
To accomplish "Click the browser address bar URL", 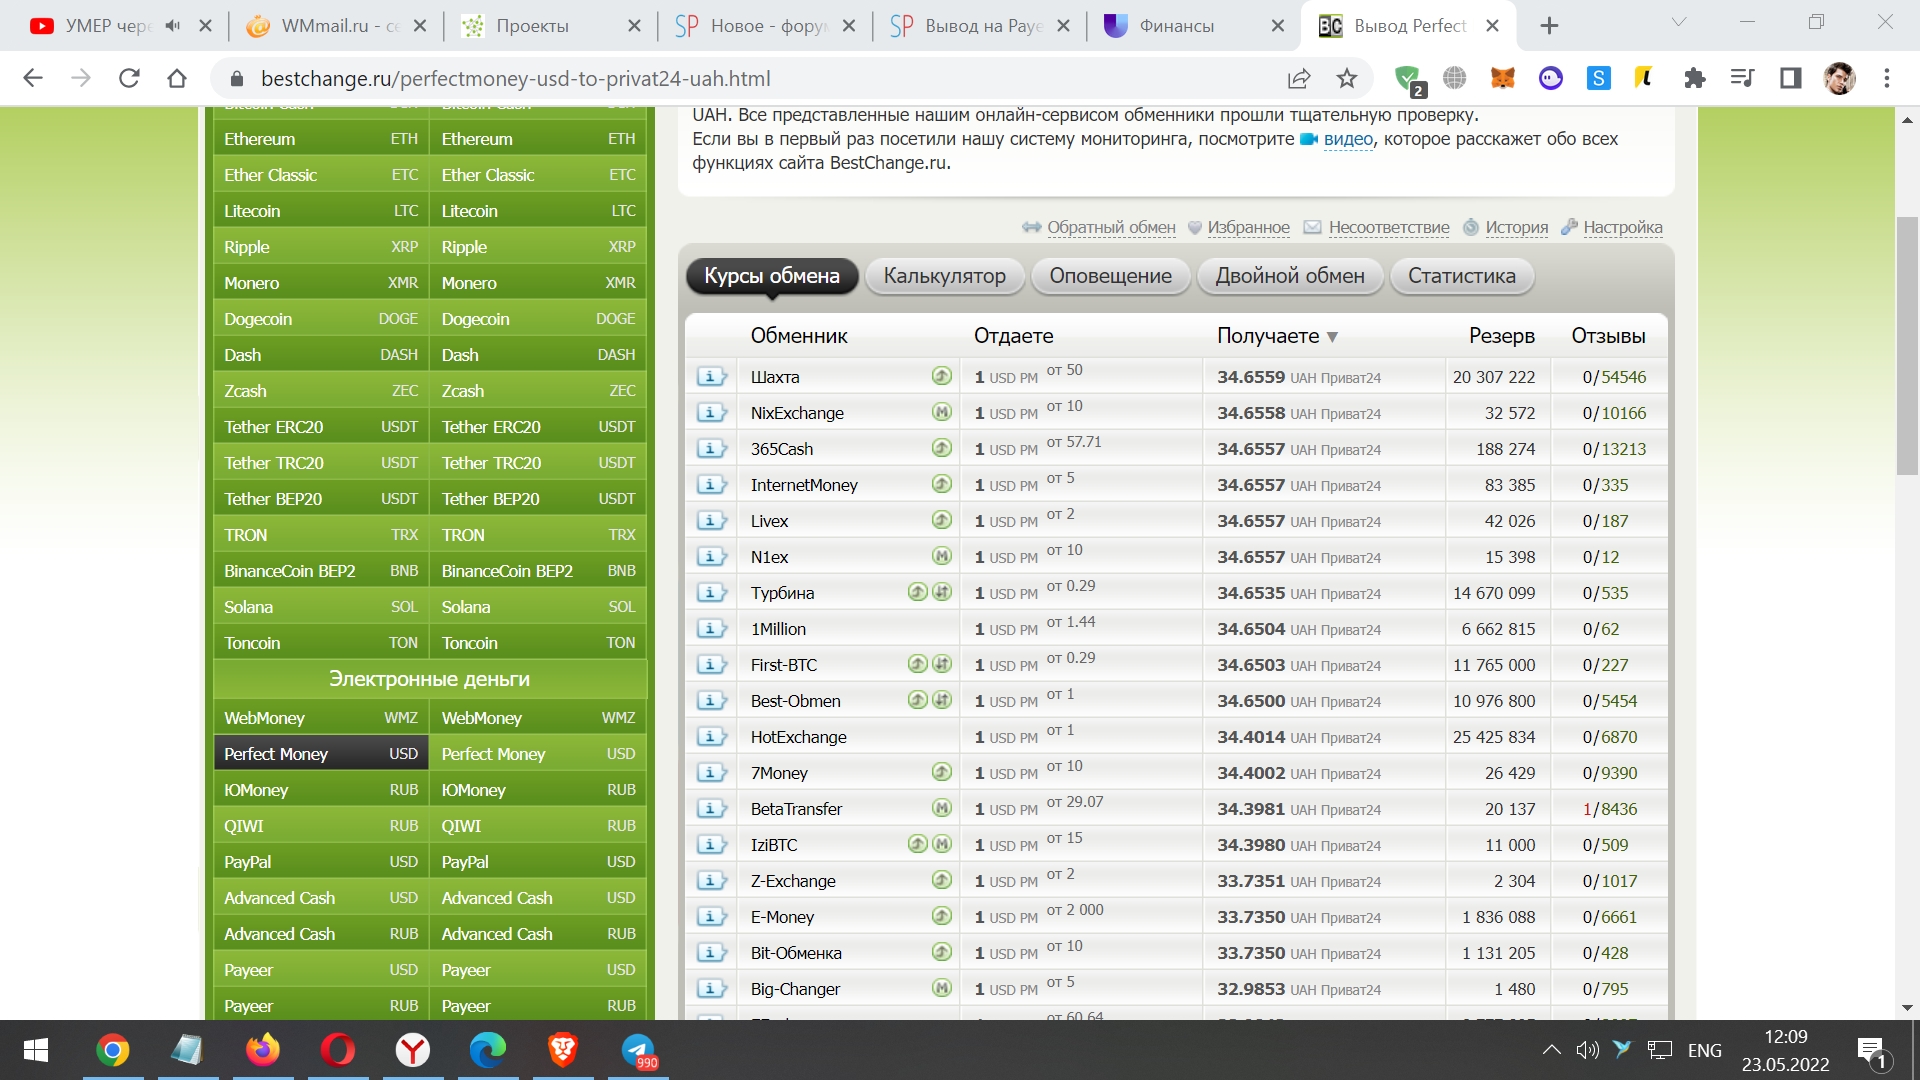I will (515, 78).
